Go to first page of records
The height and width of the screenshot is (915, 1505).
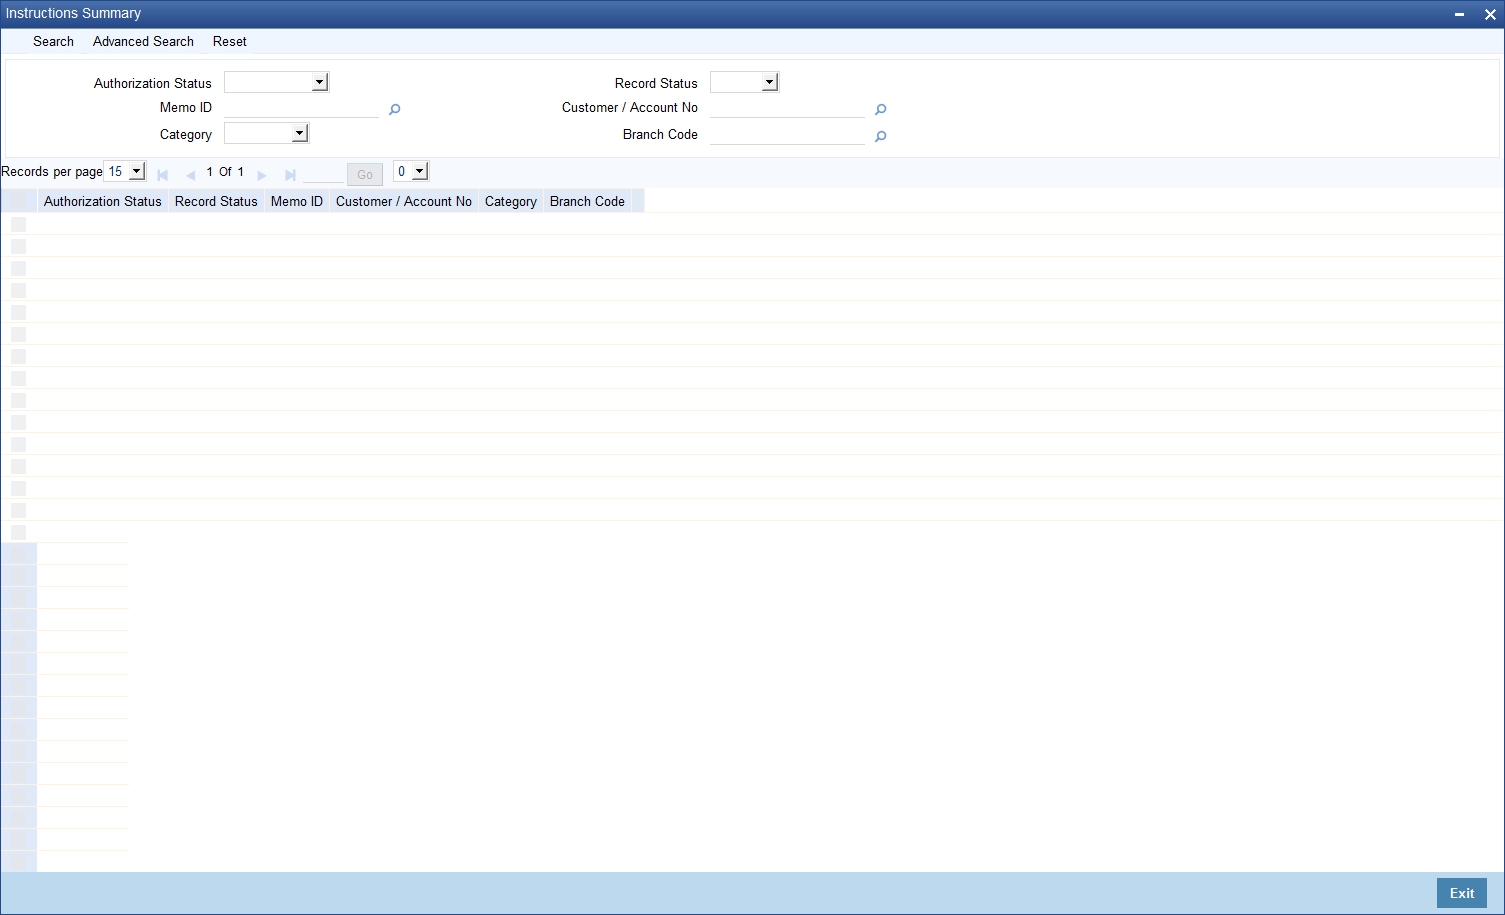tap(162, 174)
